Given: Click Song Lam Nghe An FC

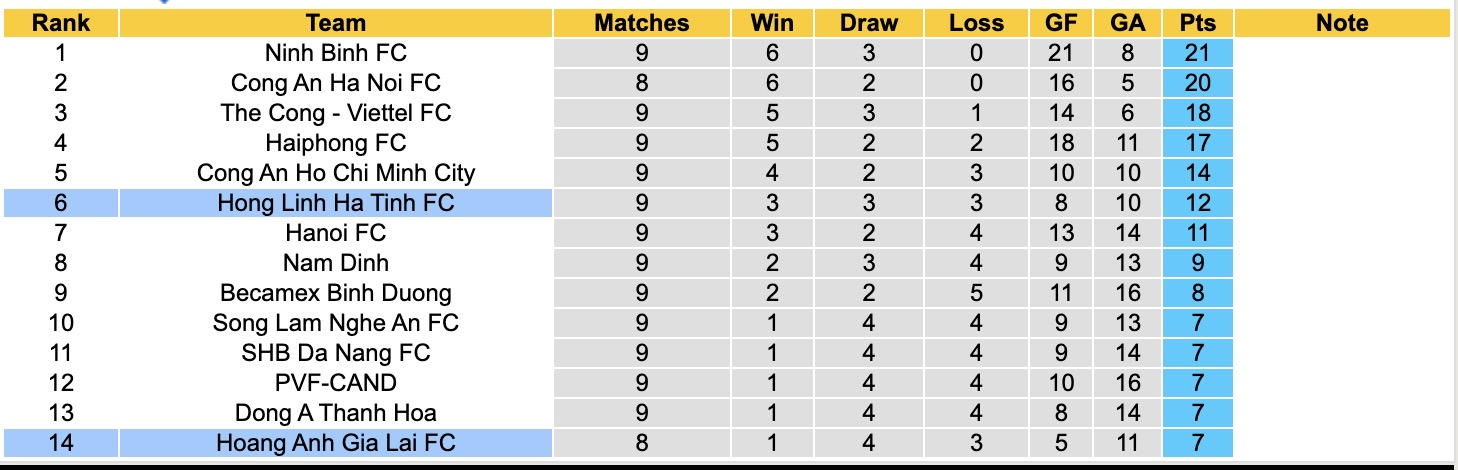Looking at the screenshot, I should (x=336, y=323).
